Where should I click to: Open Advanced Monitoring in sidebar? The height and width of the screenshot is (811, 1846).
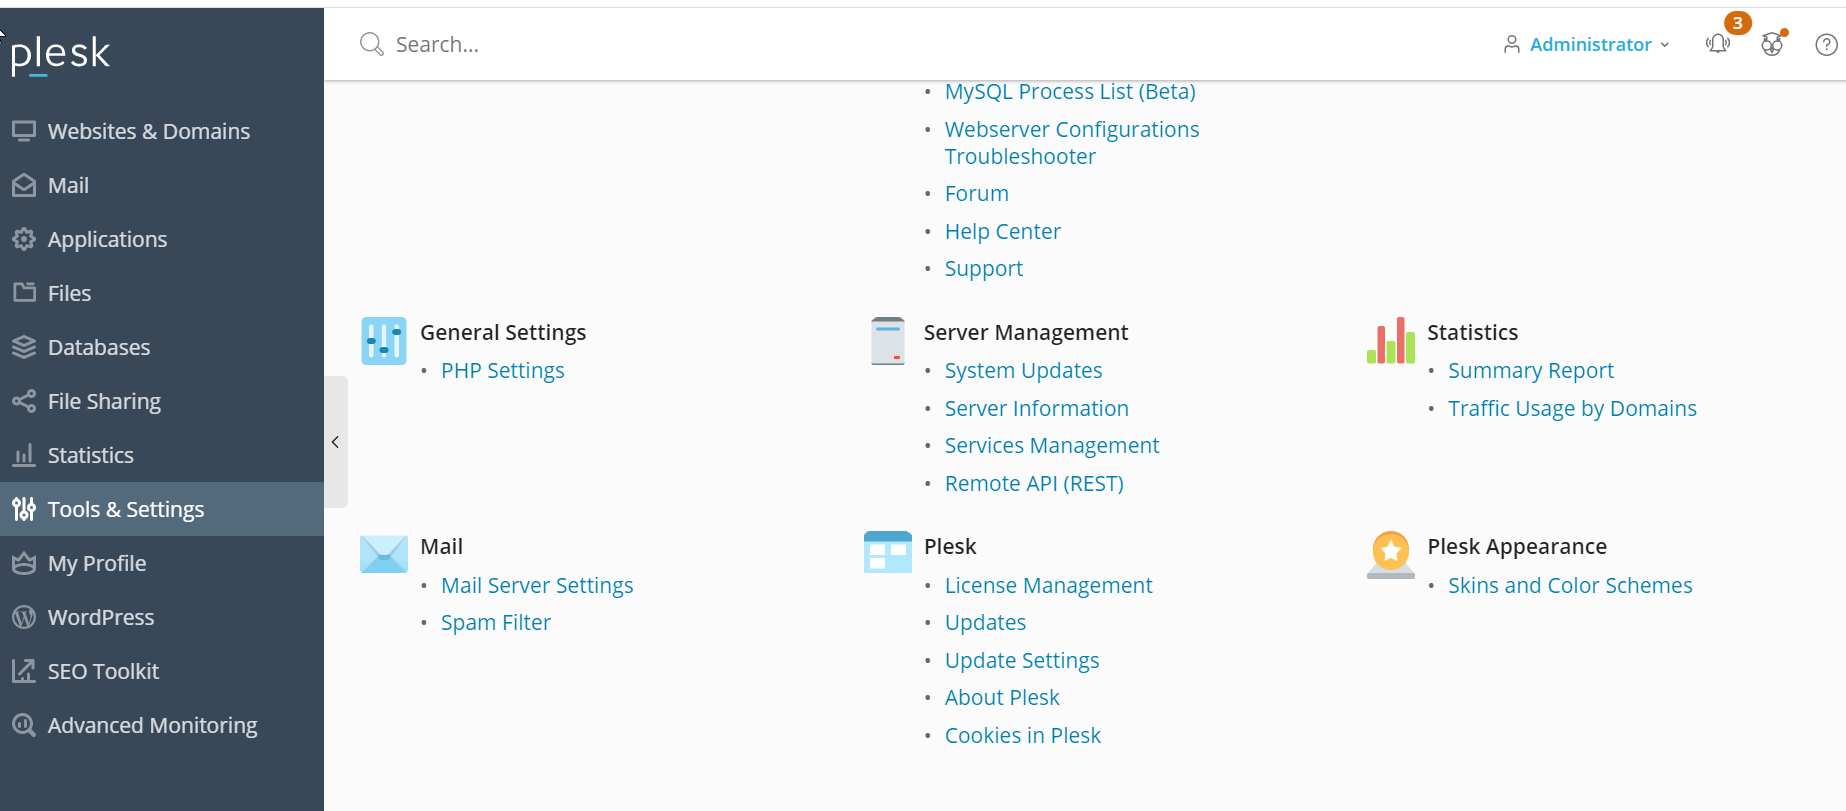click(x=152, y=725)
